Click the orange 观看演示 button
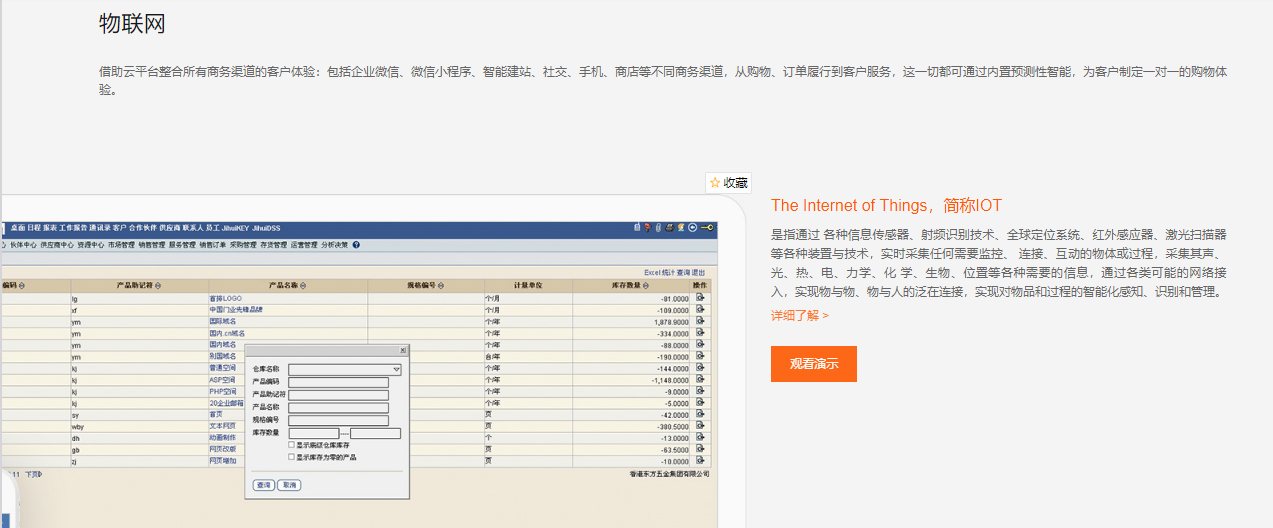The width and height of the screenshot is (1273, 528). [813, 364]
